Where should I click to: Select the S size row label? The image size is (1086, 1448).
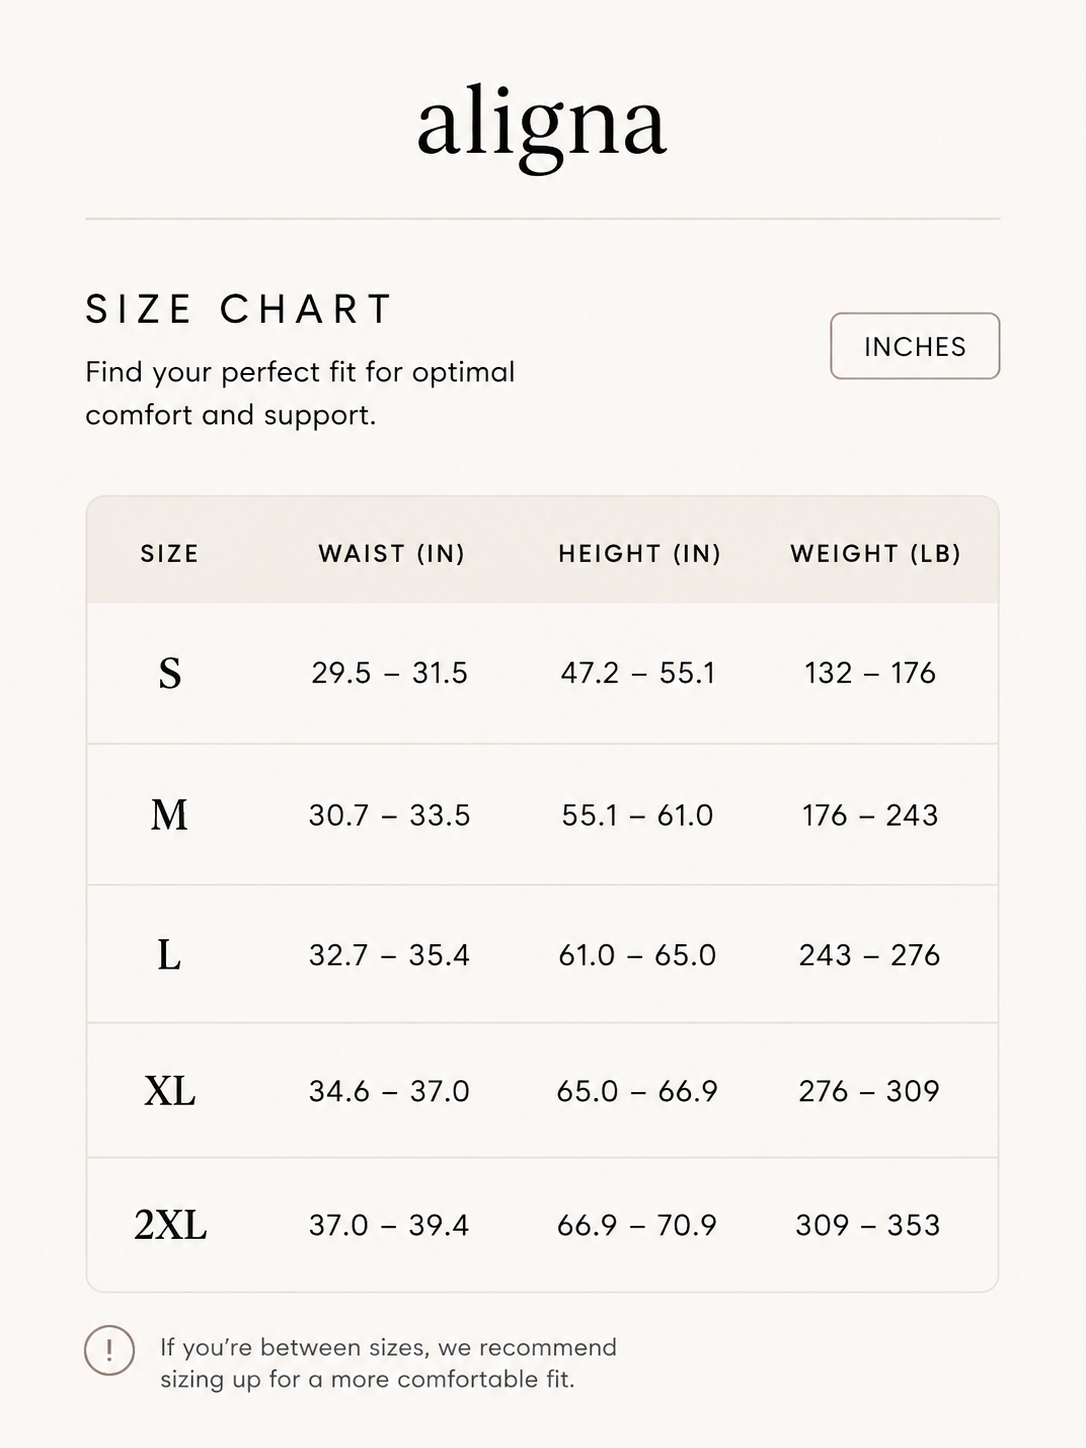(170, 673)
